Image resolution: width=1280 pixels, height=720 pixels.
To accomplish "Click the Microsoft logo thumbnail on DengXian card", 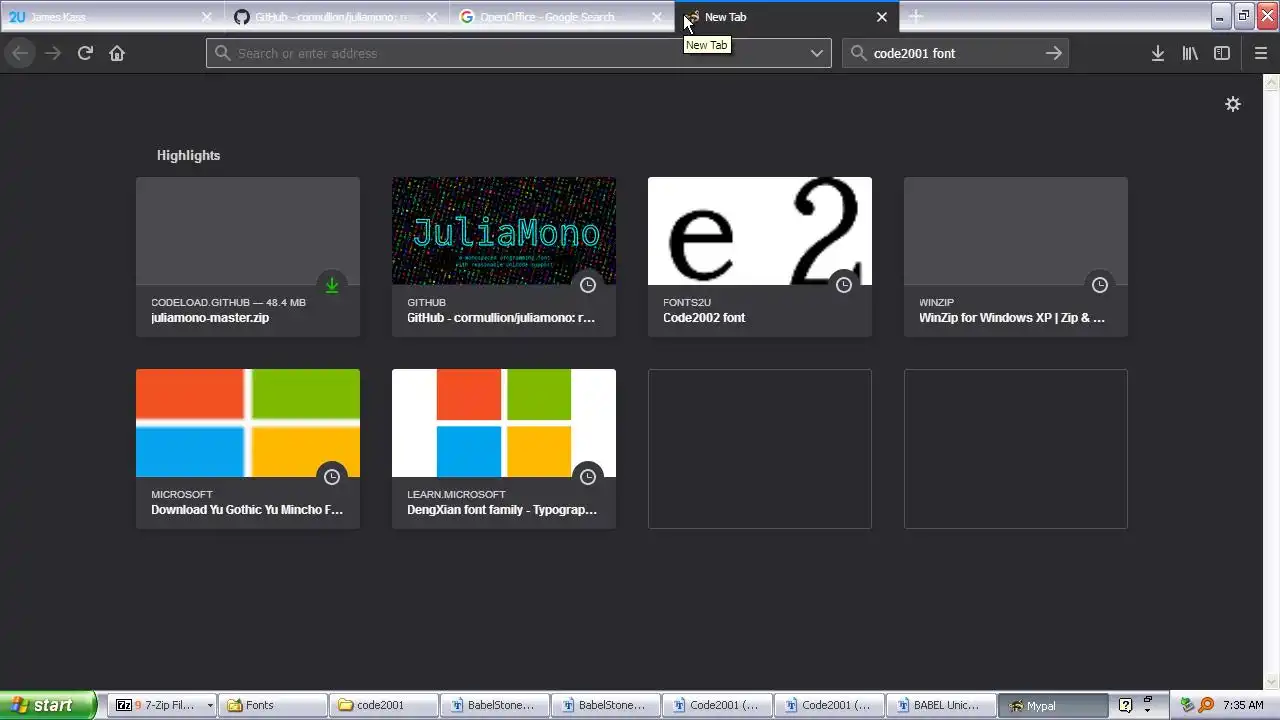I will (x=504, y=423).
